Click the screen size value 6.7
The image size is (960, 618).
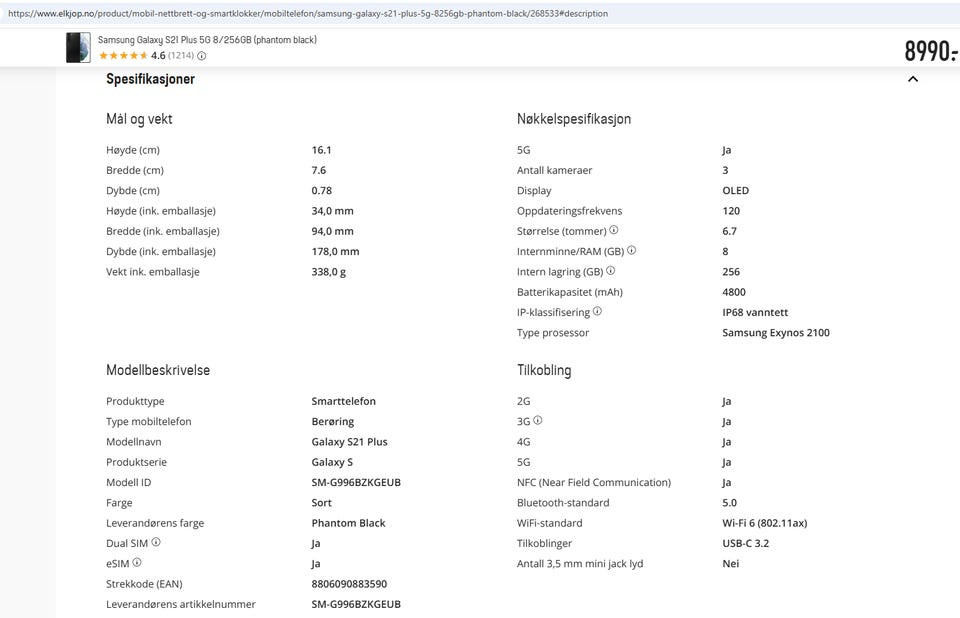[730, 231]
